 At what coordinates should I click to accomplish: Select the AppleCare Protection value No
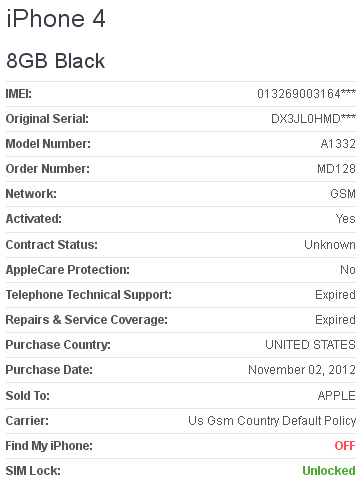348,270
